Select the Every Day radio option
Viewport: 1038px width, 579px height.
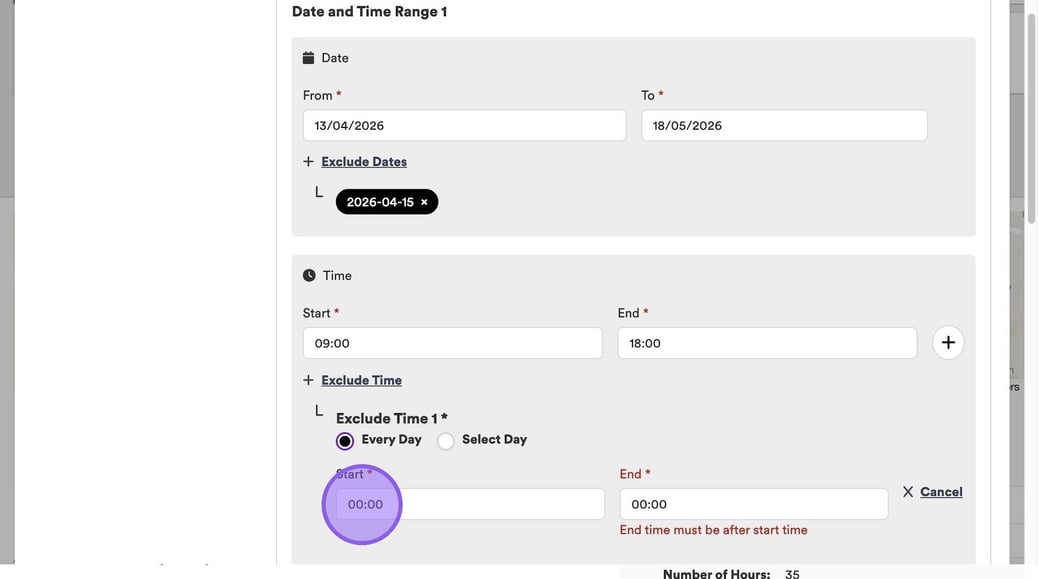[345, 441]
